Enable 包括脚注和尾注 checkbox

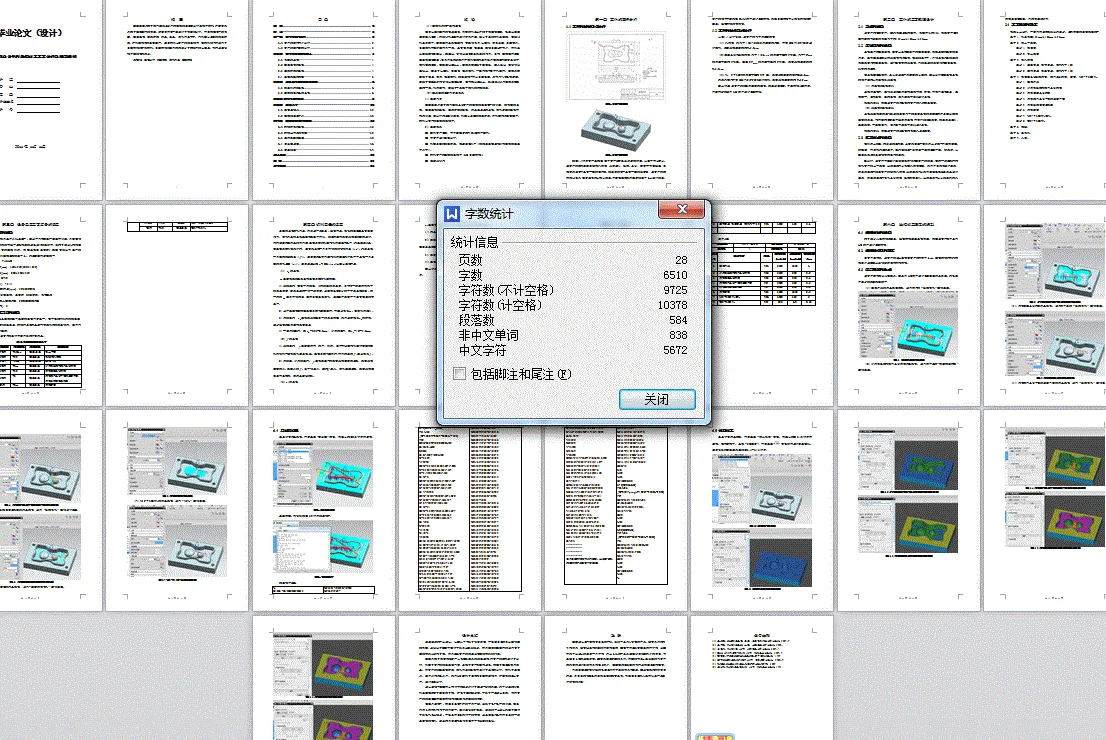click(x=459, y=374)
